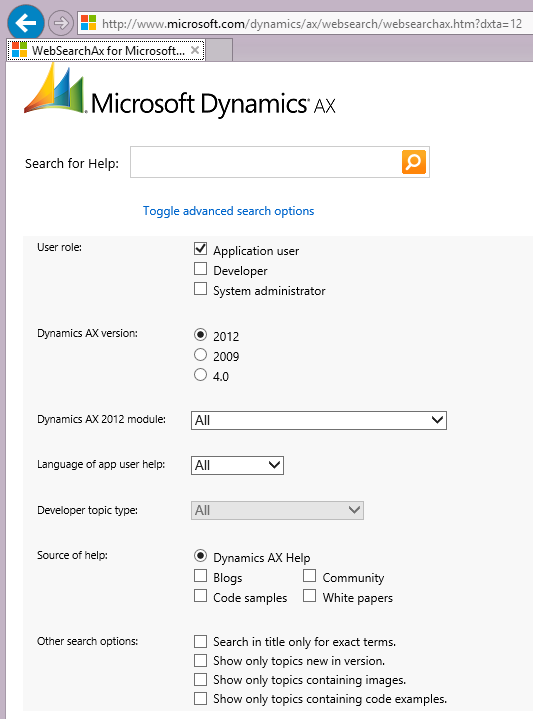The height and width of the screenshot is (719, 533).
Task: Go back with the browser back arrow
Action: tap(26, 22)
